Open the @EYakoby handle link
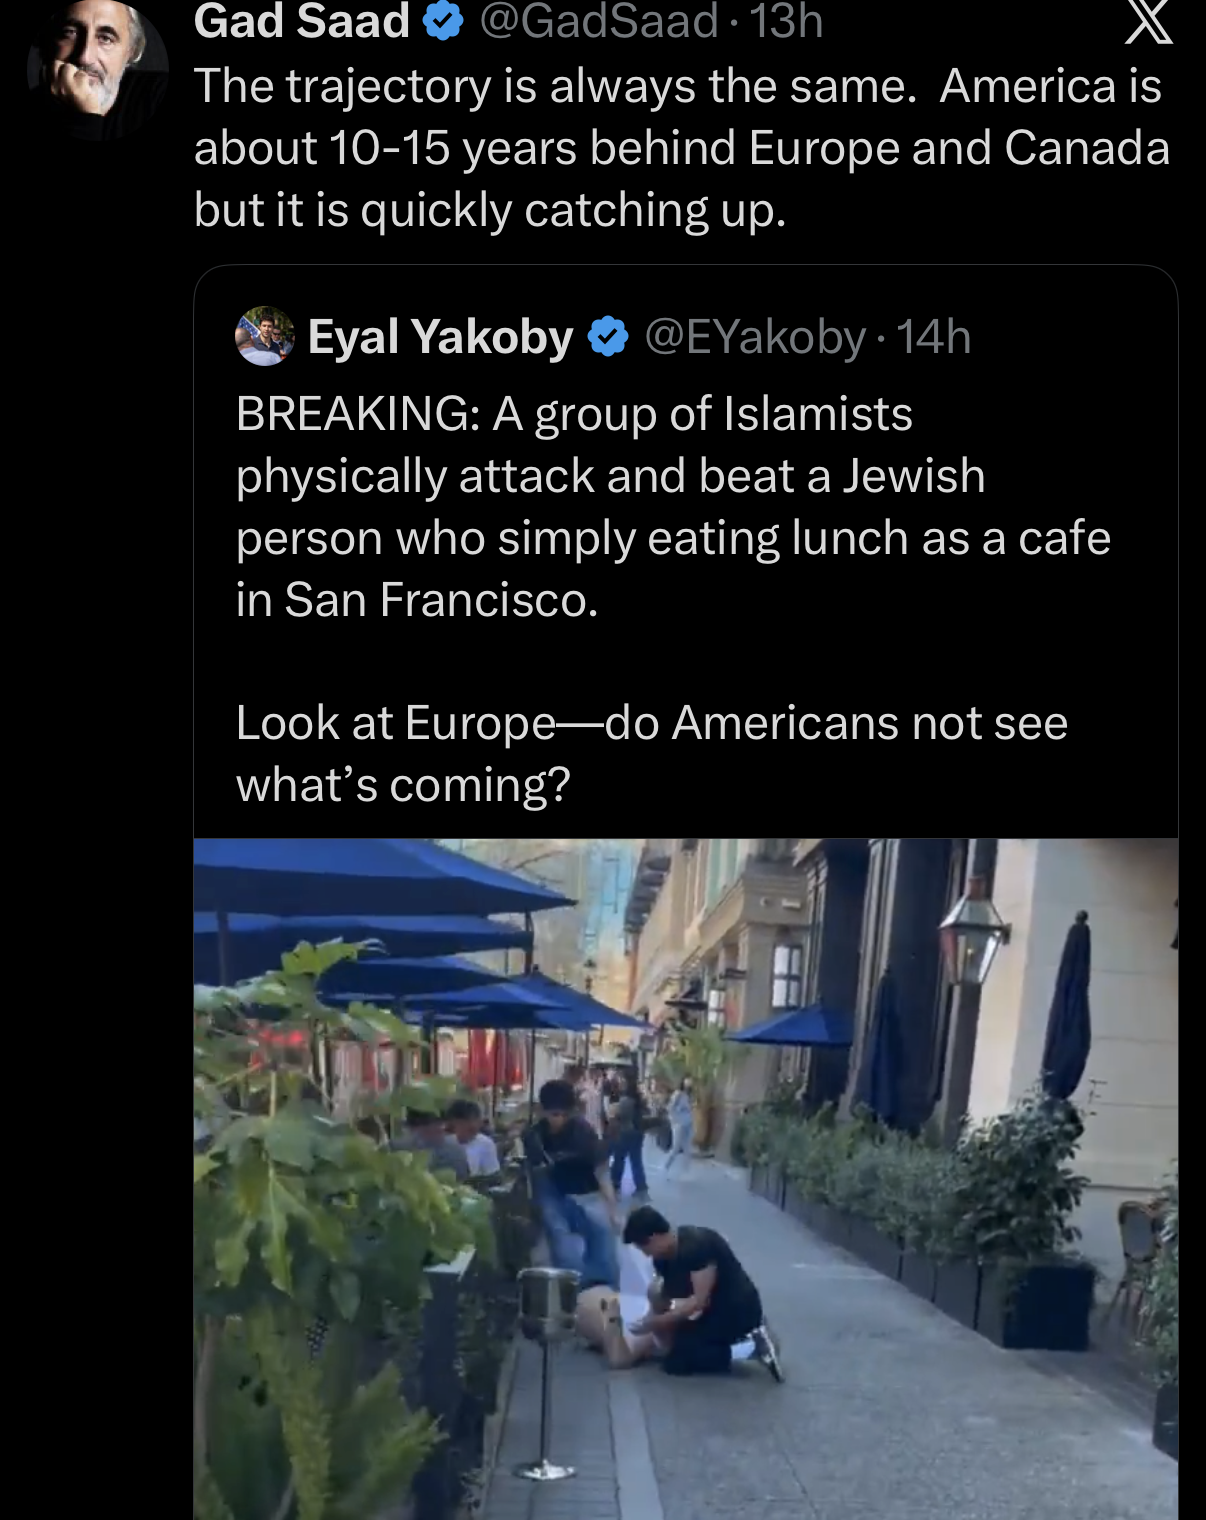The image size is (1206, 1520). click(755, 337)
